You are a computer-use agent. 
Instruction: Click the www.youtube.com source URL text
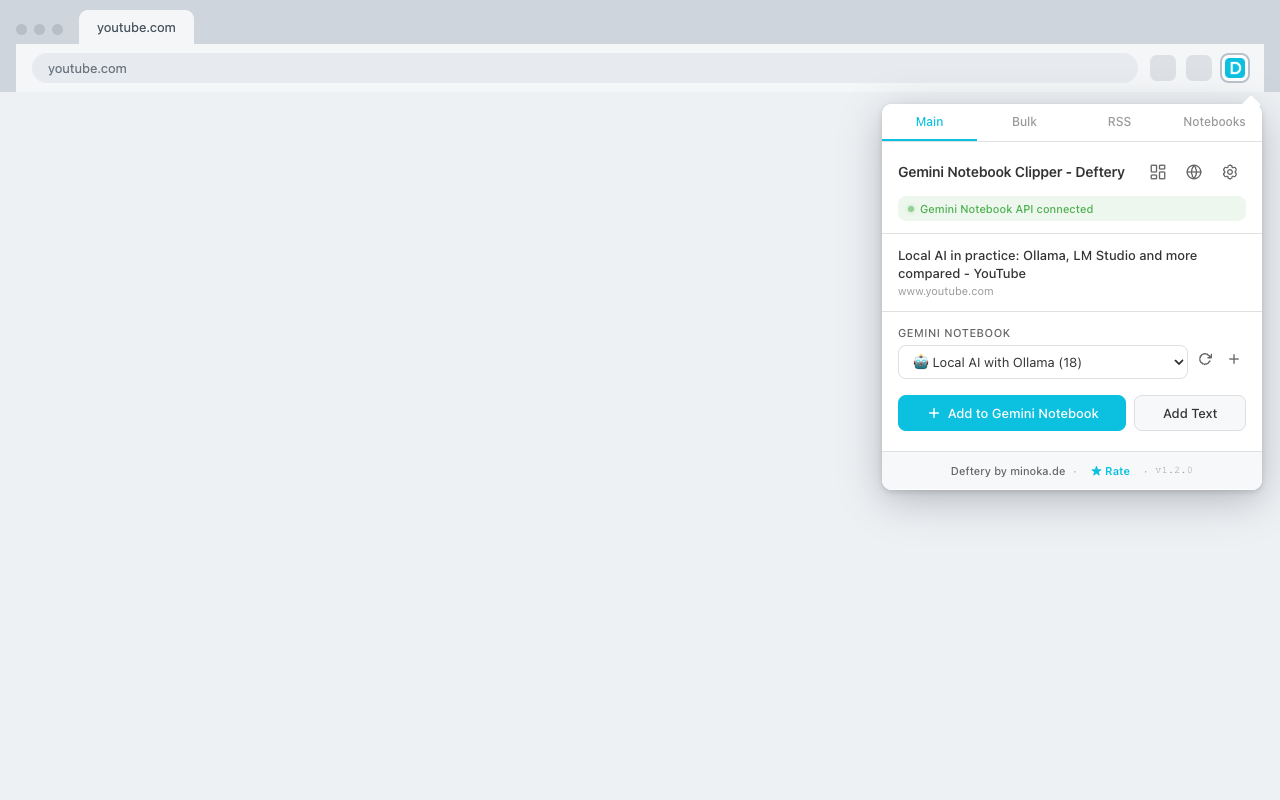tap(946, 291)
